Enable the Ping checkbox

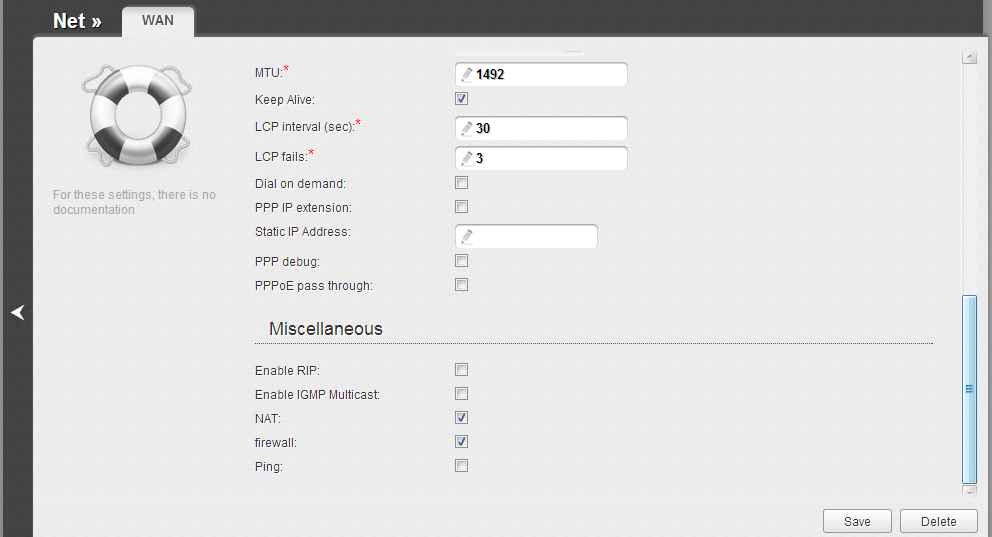461,466
